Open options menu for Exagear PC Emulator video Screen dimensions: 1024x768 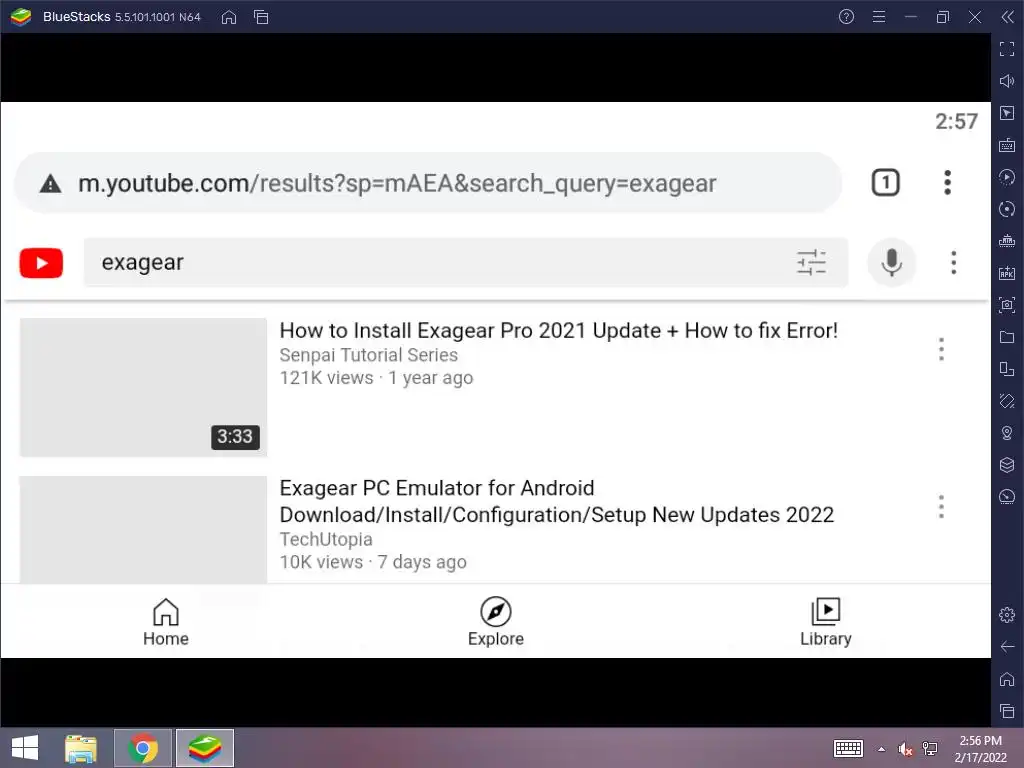click(941, 507)
